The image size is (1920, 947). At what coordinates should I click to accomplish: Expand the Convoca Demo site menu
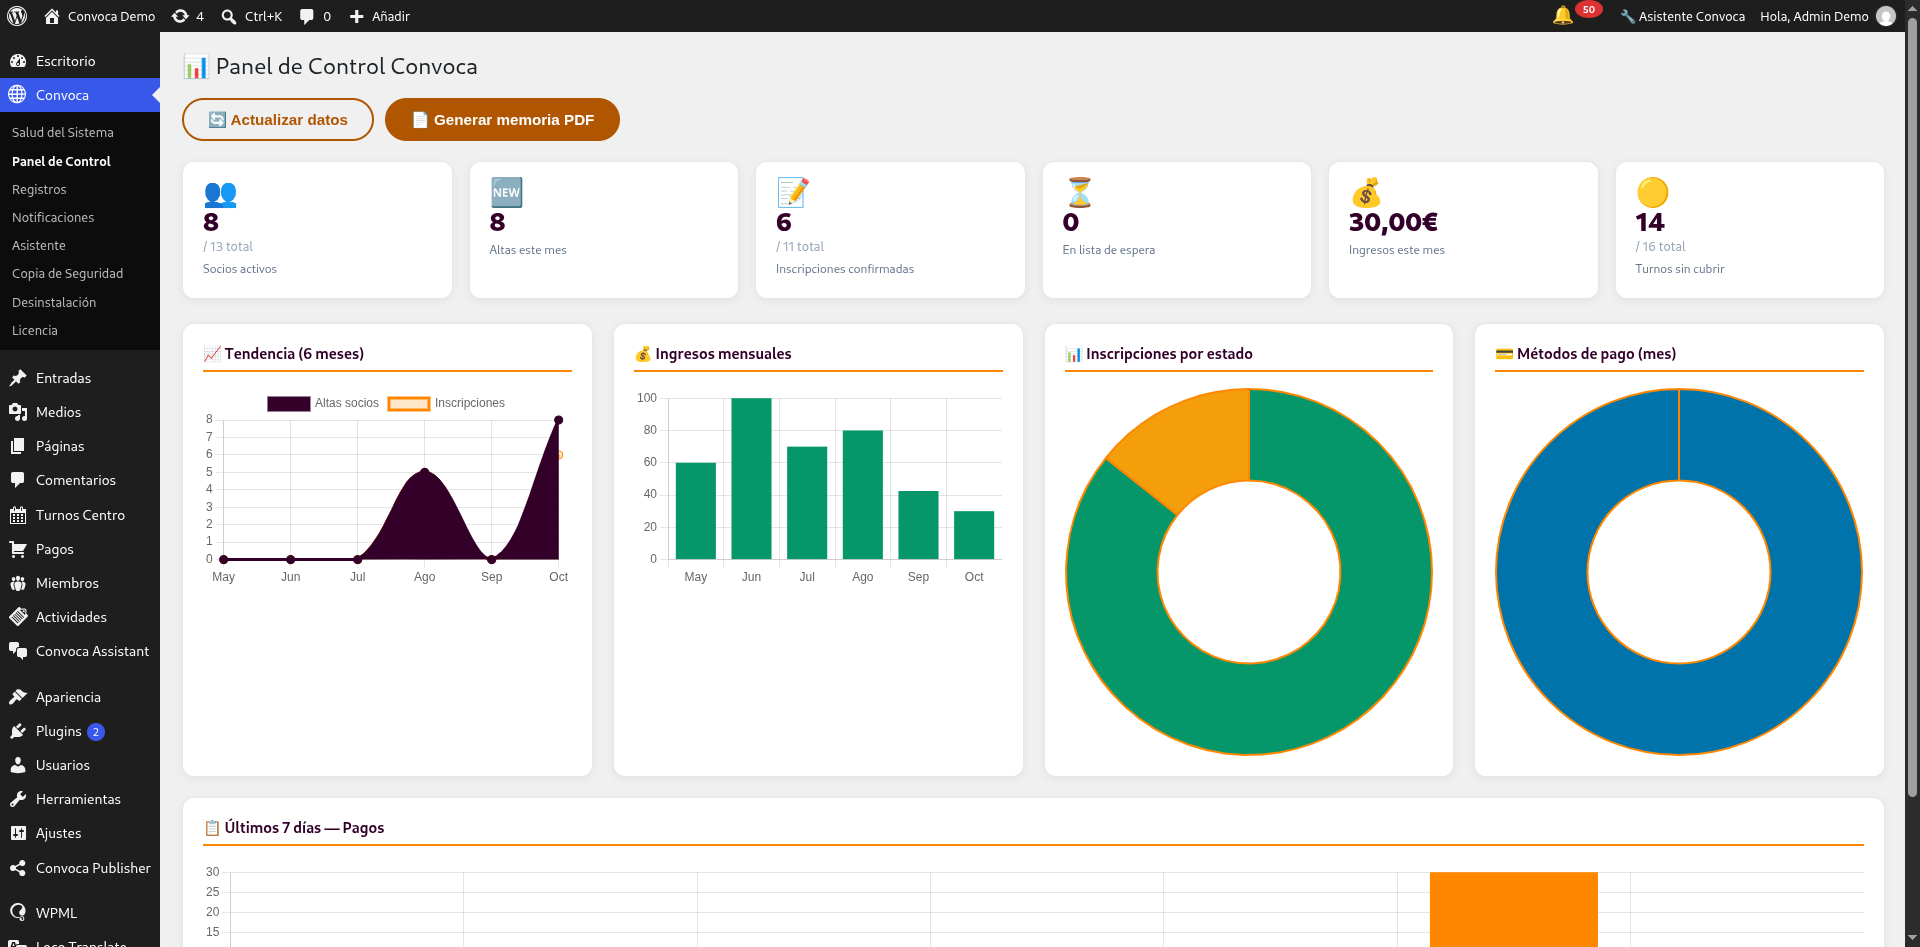[100, 16]
